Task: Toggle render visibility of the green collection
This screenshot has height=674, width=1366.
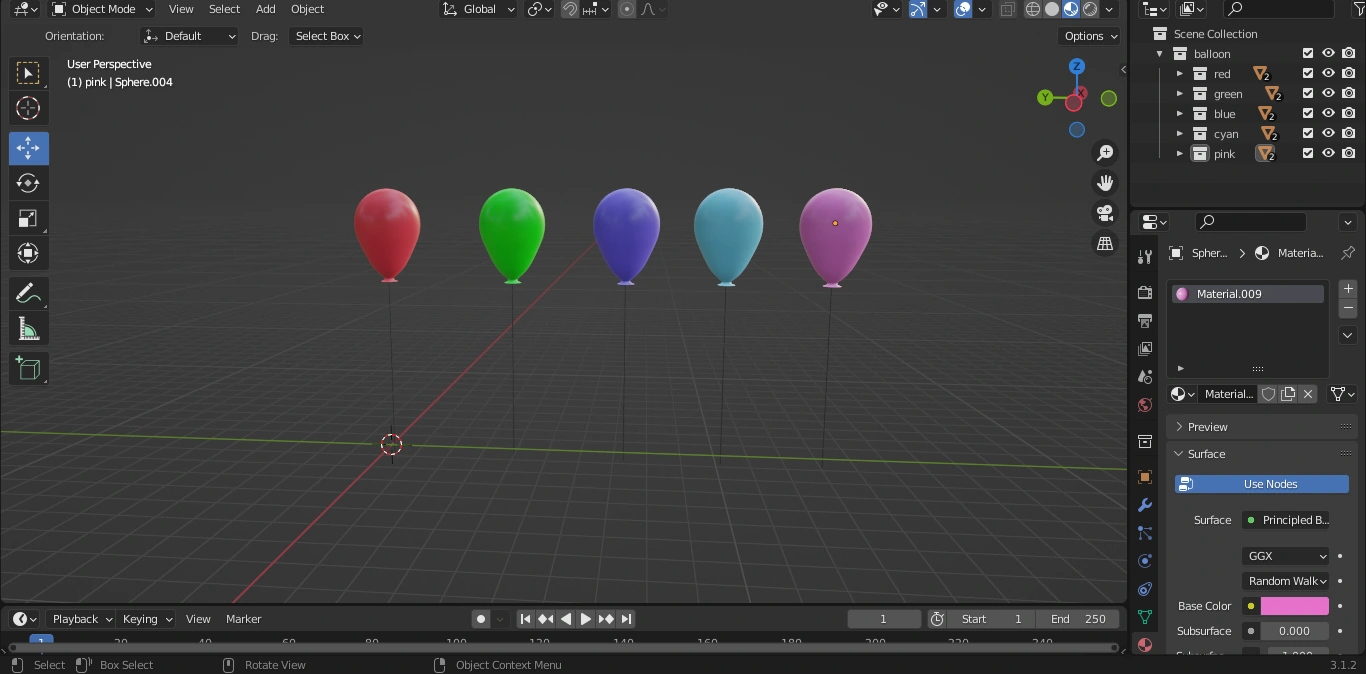Action: tap(1348, 93)
